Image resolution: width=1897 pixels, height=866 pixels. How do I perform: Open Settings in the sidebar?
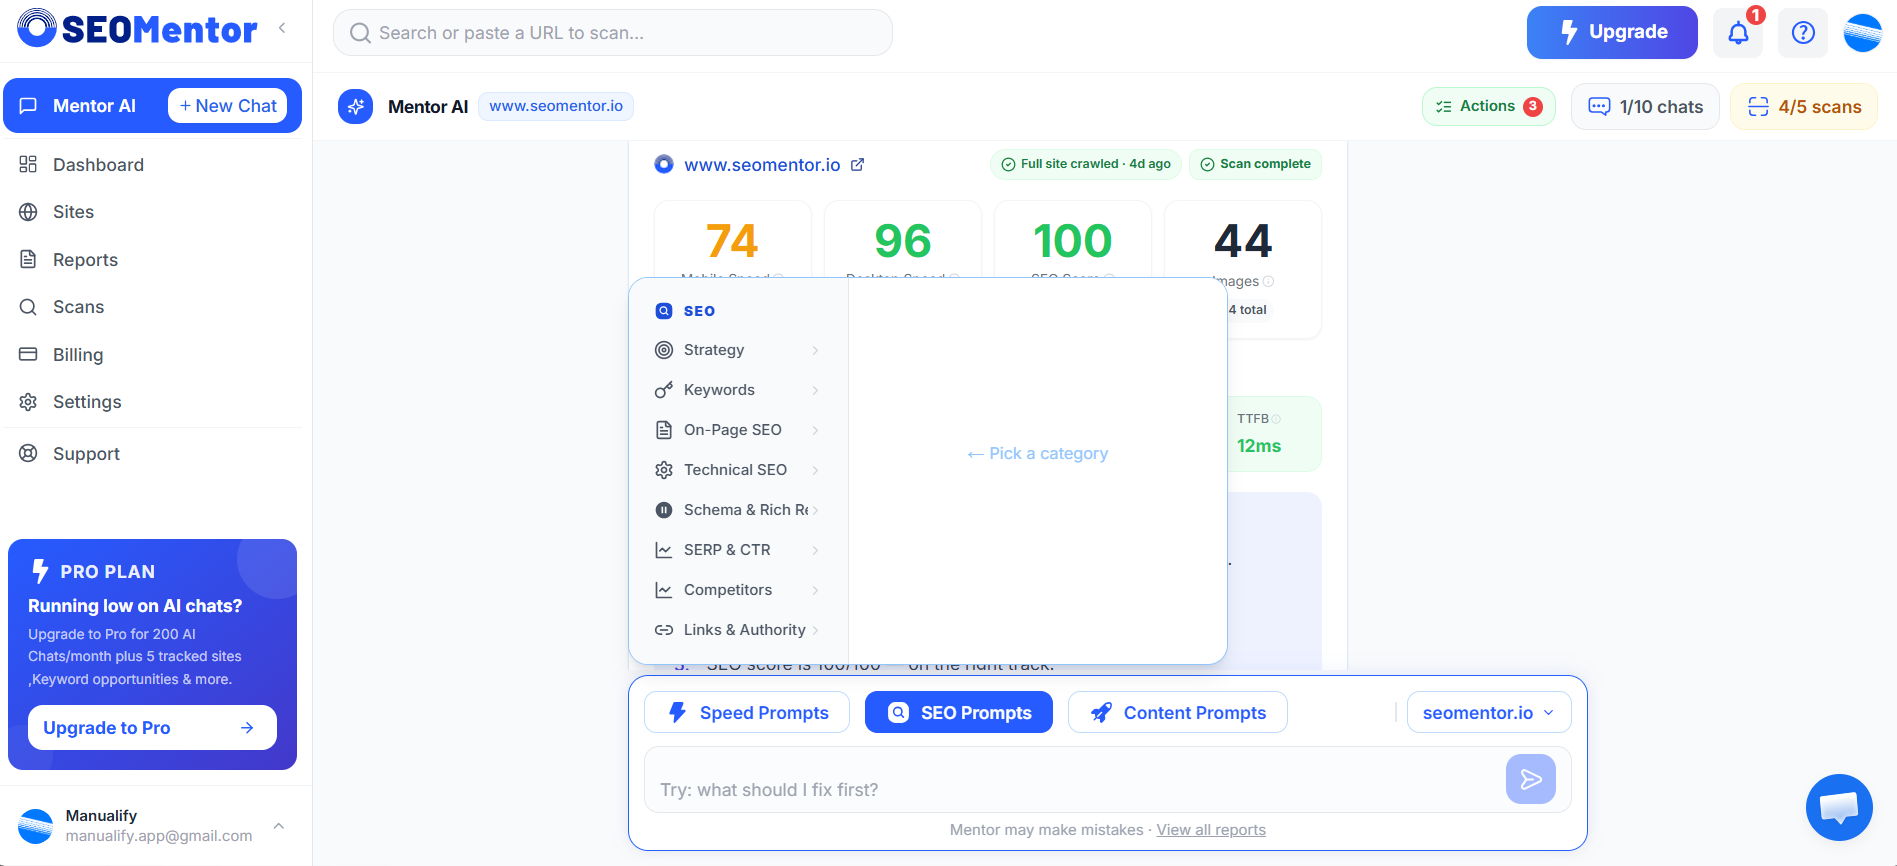[x=152, y=402]
